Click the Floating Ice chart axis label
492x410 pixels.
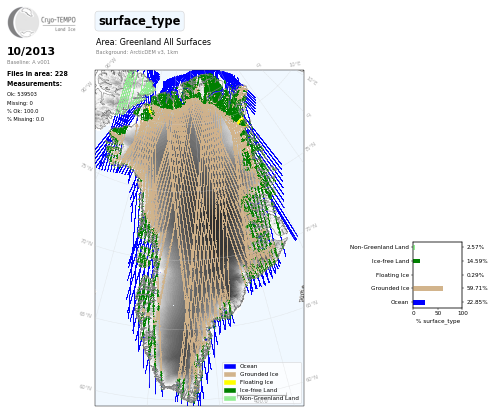[x=392, y=275]
